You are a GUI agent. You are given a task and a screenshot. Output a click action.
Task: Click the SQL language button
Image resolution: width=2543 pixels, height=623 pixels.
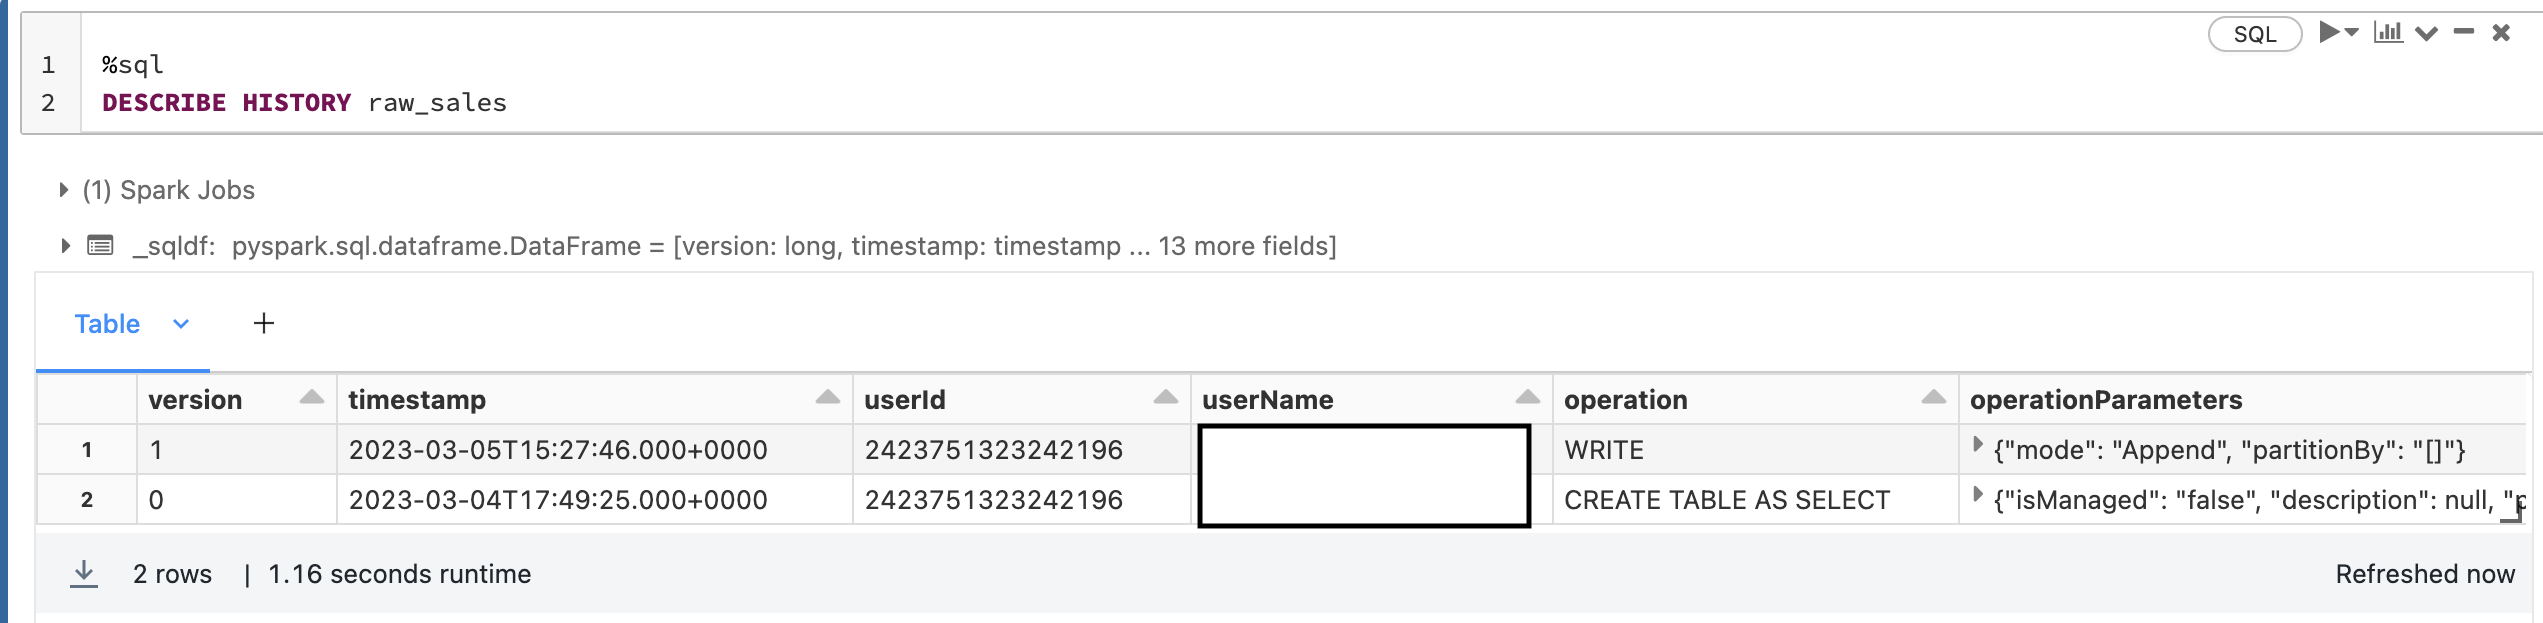[2254, 34]
